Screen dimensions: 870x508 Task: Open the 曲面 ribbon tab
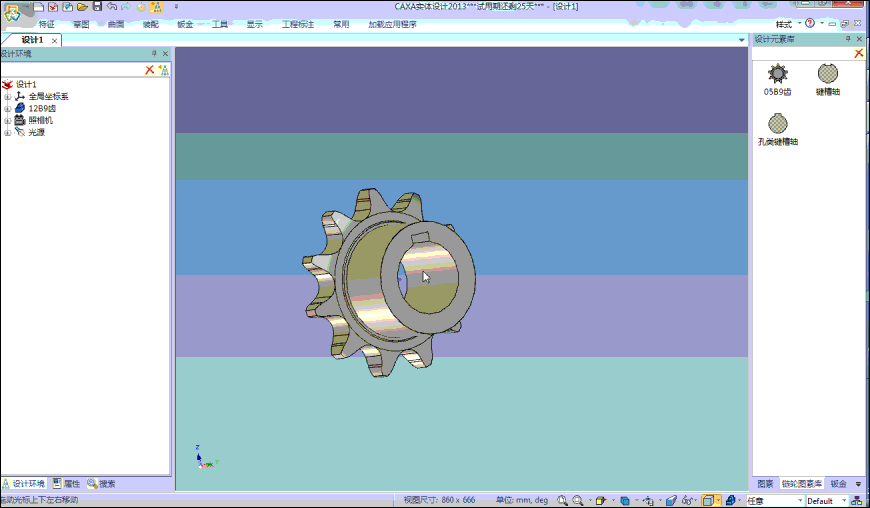[115, 24]
